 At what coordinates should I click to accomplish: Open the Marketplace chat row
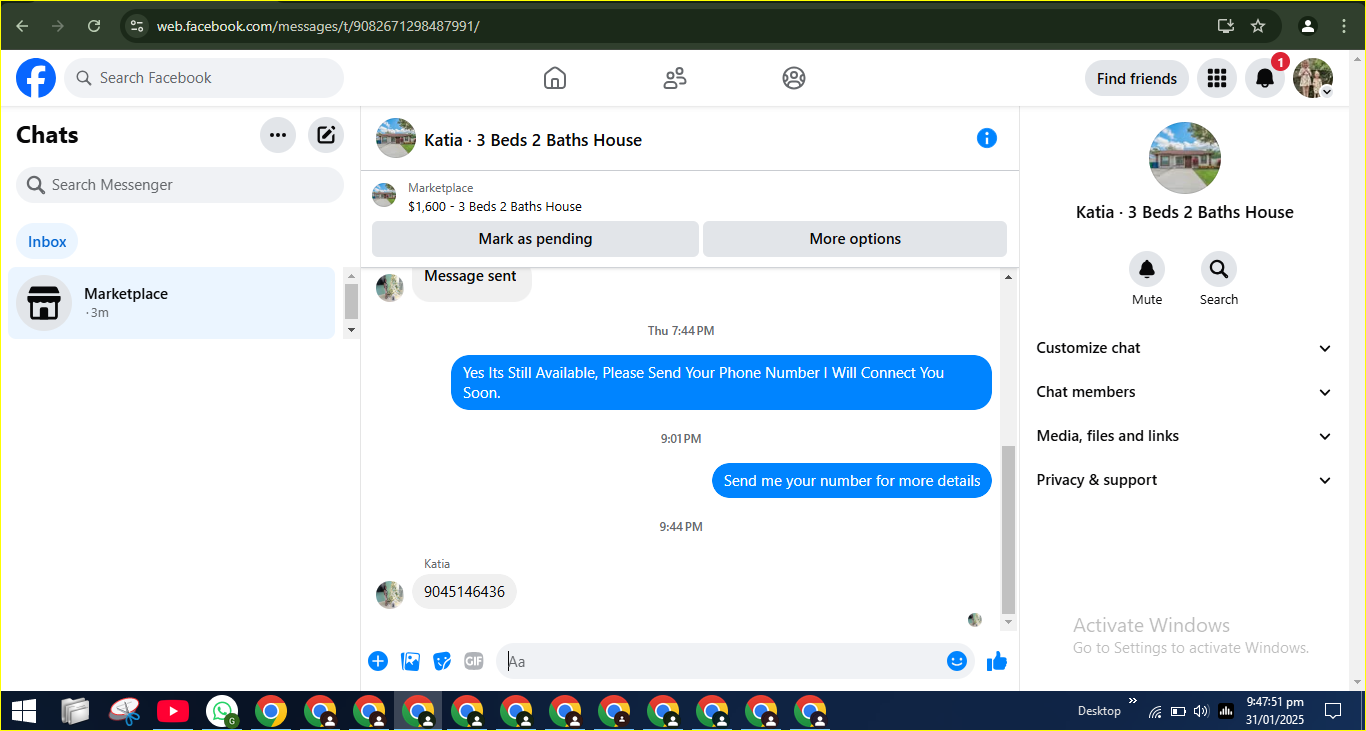pyautogui.click(x=171, y=303)
